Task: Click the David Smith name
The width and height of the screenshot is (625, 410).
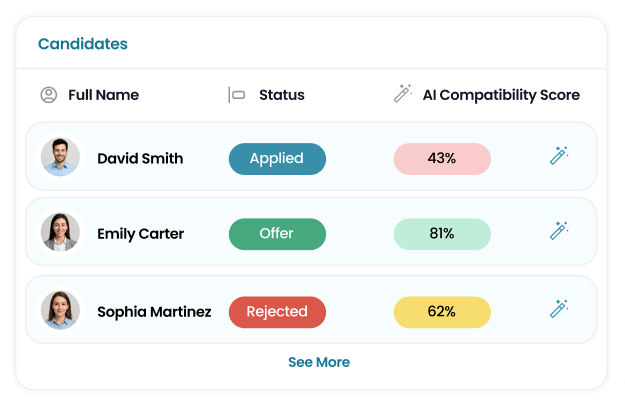Action: click(140, 158)
